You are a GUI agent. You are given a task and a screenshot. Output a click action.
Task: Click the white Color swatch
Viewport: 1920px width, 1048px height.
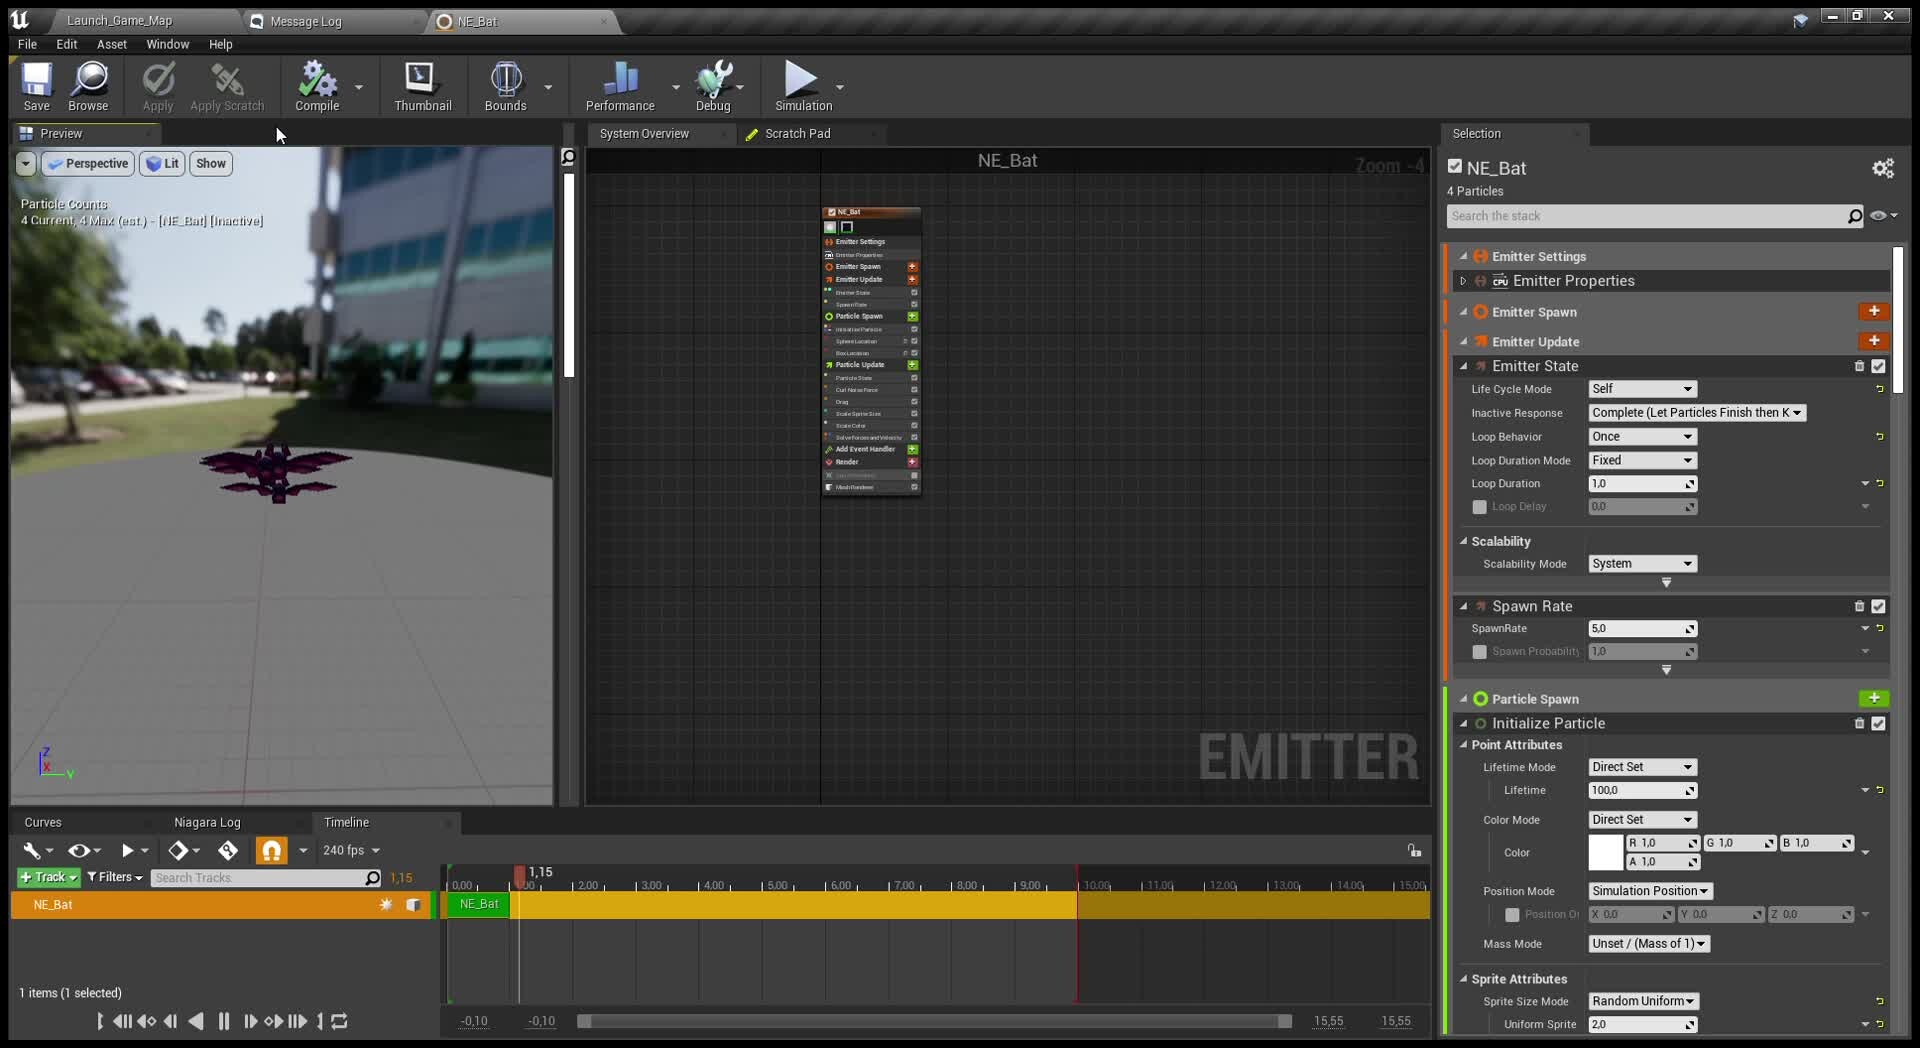pos(1605,853)
